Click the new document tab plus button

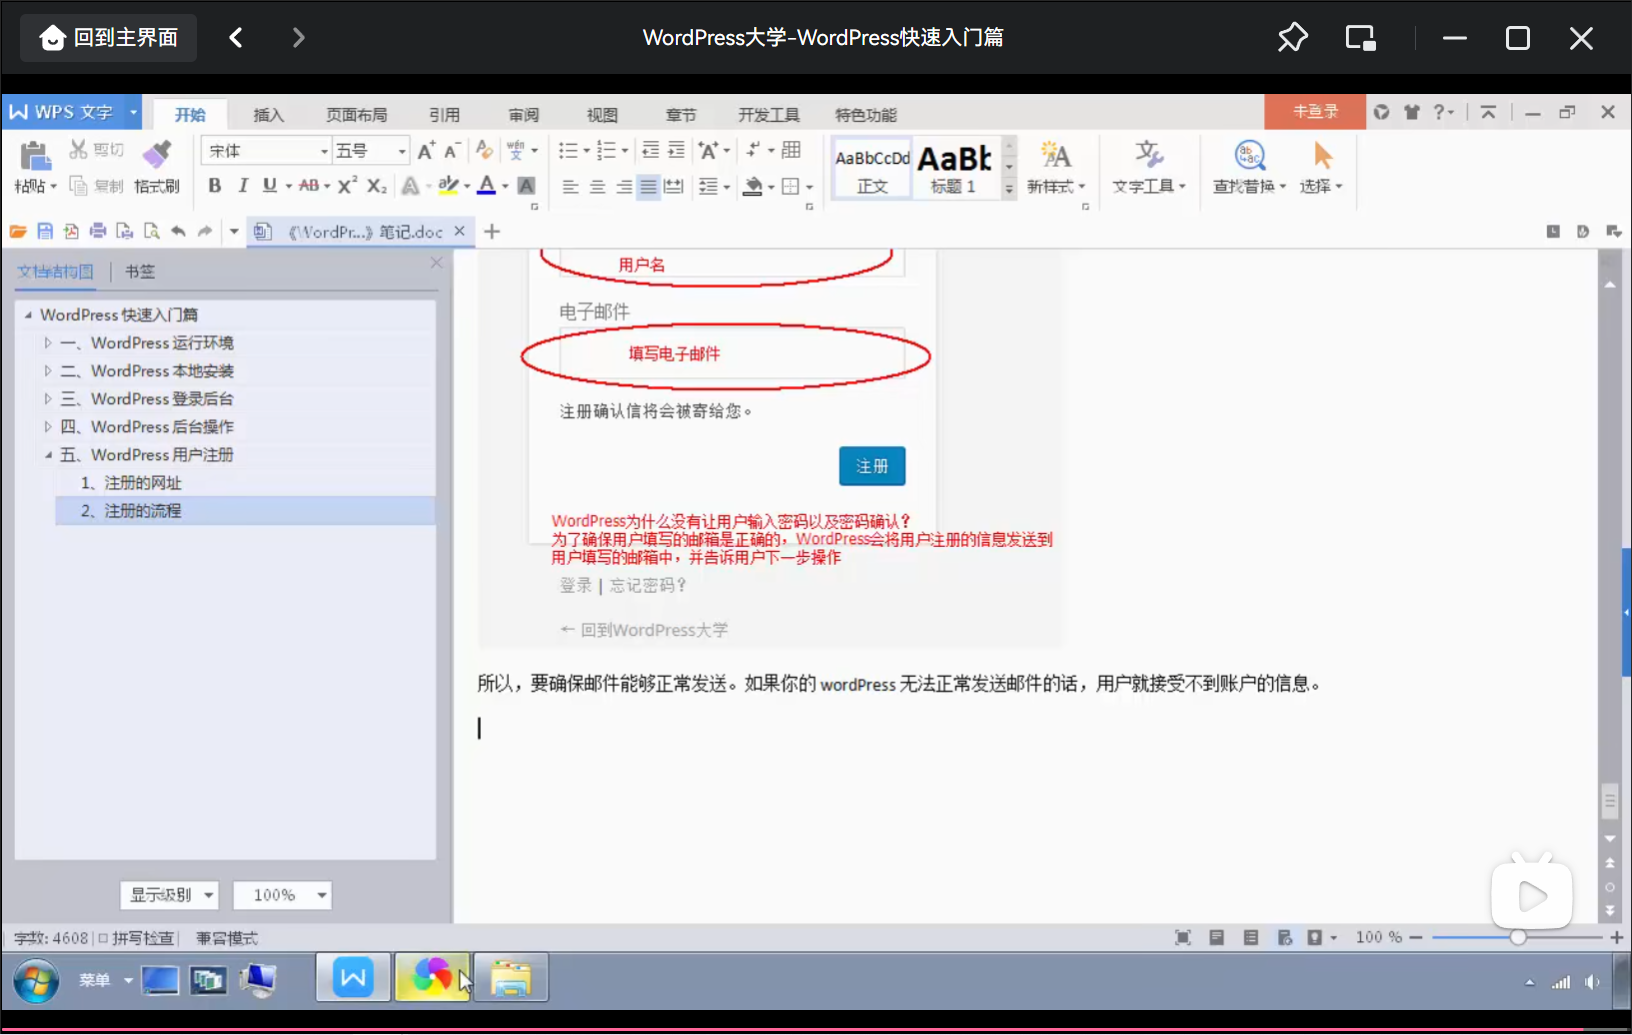pyautogui.click(x=492, y=232)
